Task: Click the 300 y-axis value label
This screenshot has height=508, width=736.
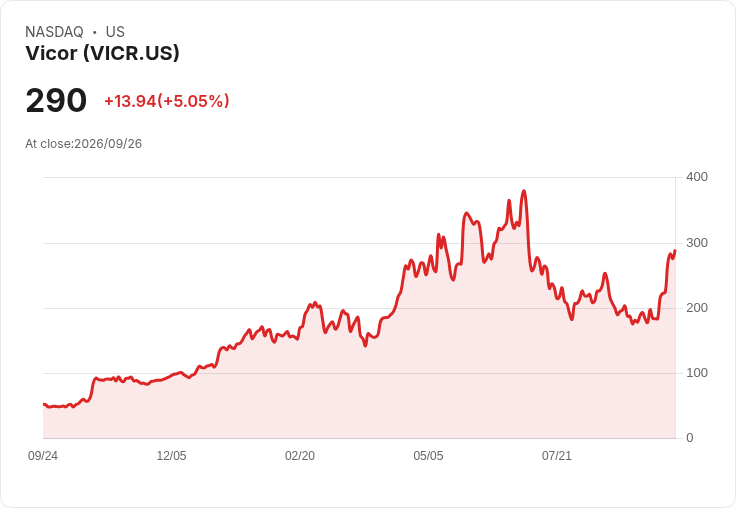Action: click(x=697, y=243)
